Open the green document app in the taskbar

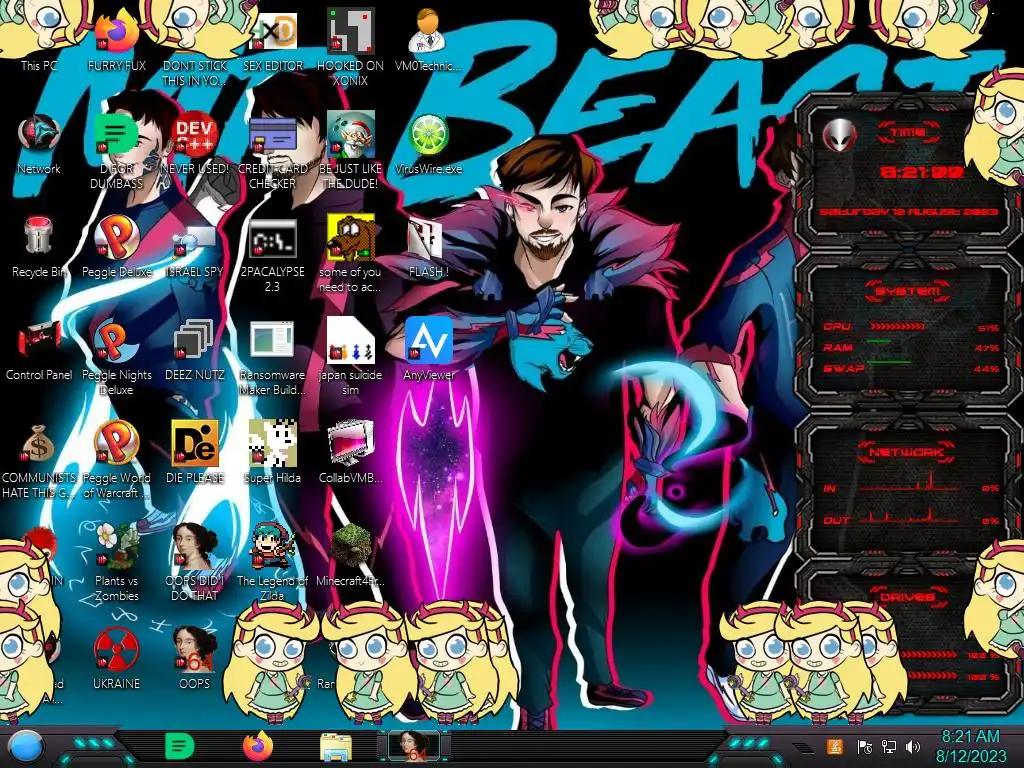pyautogui.click(x=180, y=746)
